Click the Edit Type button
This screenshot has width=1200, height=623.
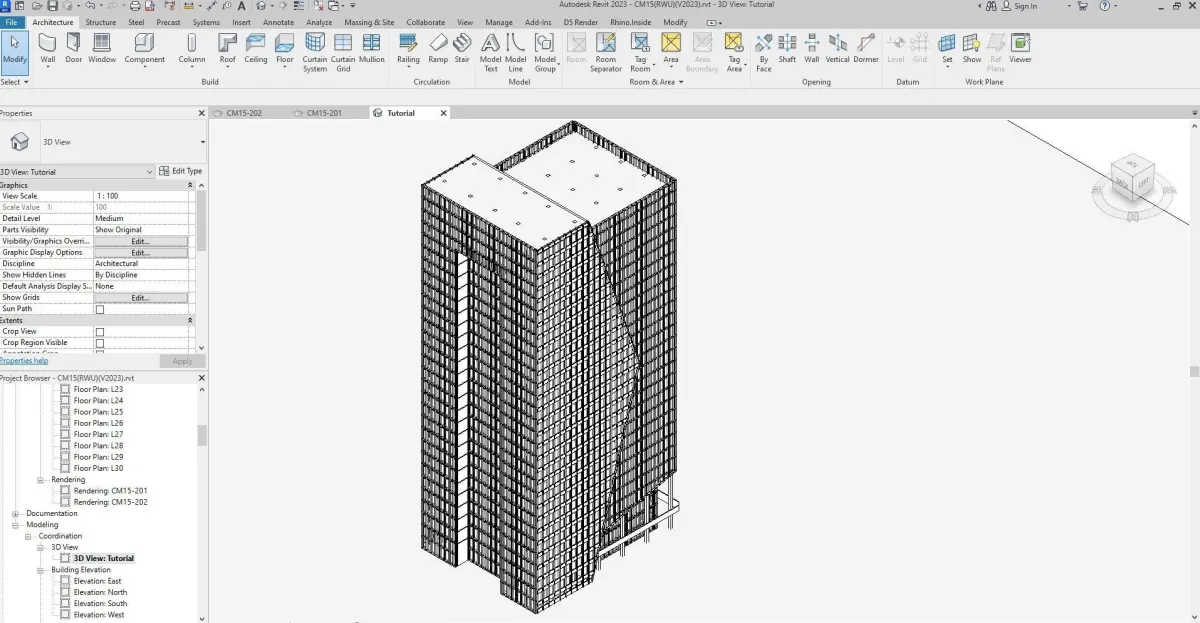(181, 171)
